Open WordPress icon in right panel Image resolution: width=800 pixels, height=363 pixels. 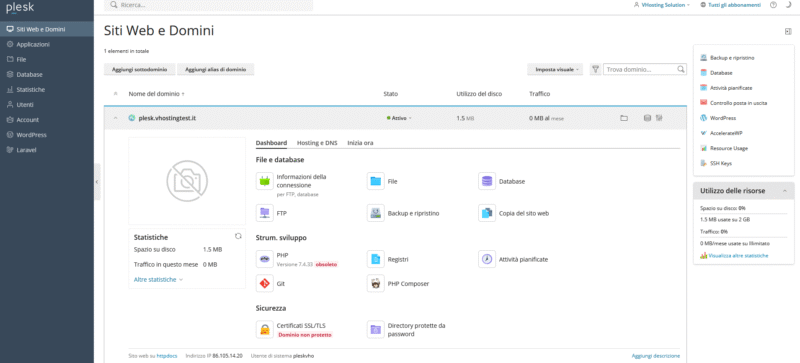point(704,118)
